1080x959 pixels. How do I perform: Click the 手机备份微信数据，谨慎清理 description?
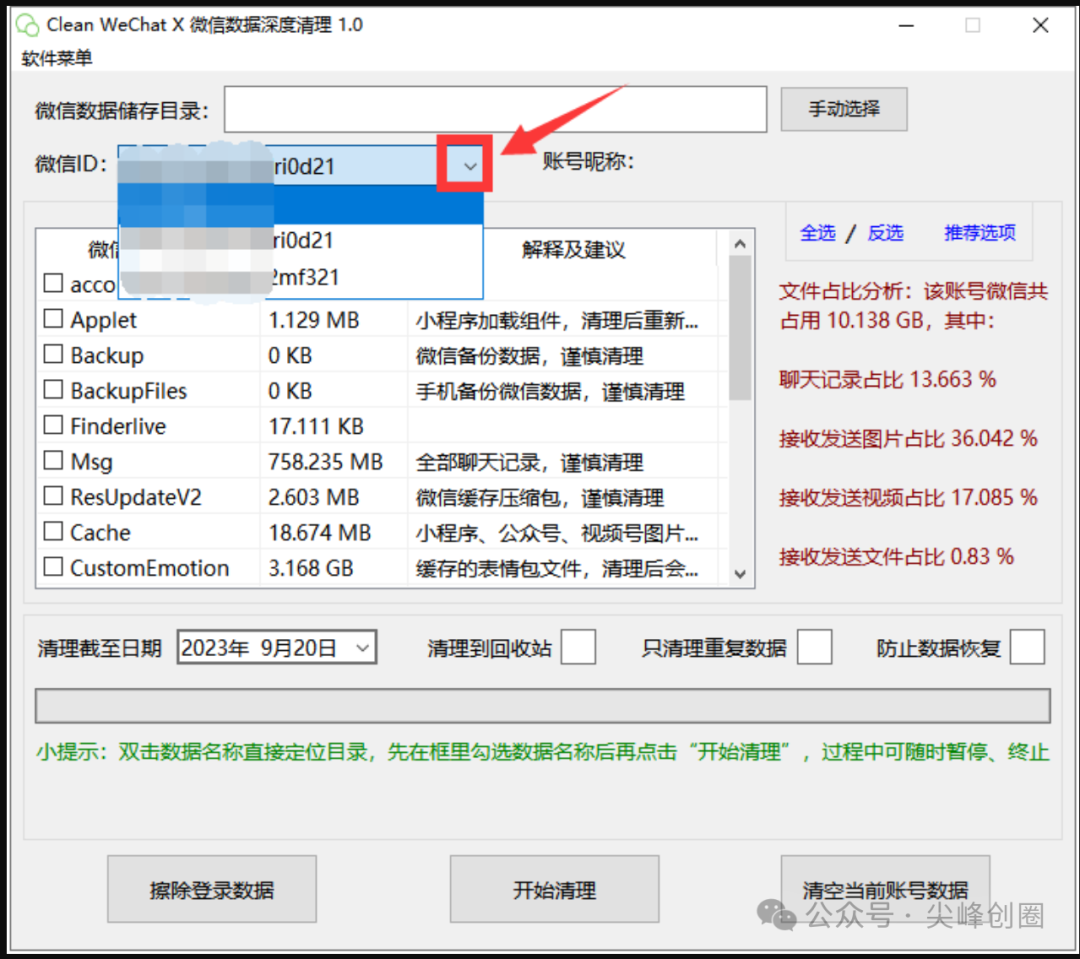[550, 391]
